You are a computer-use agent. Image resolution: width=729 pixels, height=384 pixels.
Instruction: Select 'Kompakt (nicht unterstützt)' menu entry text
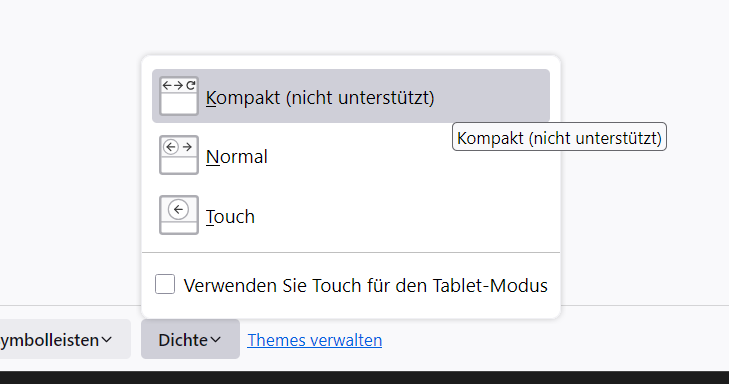tap(320, 98)
